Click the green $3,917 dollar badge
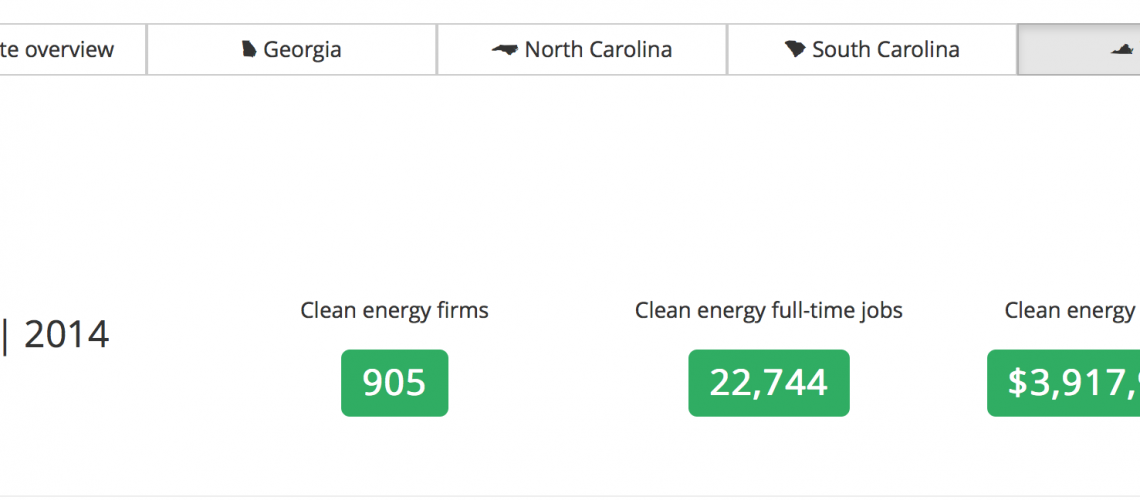1140x500 pixels. pyautogui.click(x=1064, y=382)
